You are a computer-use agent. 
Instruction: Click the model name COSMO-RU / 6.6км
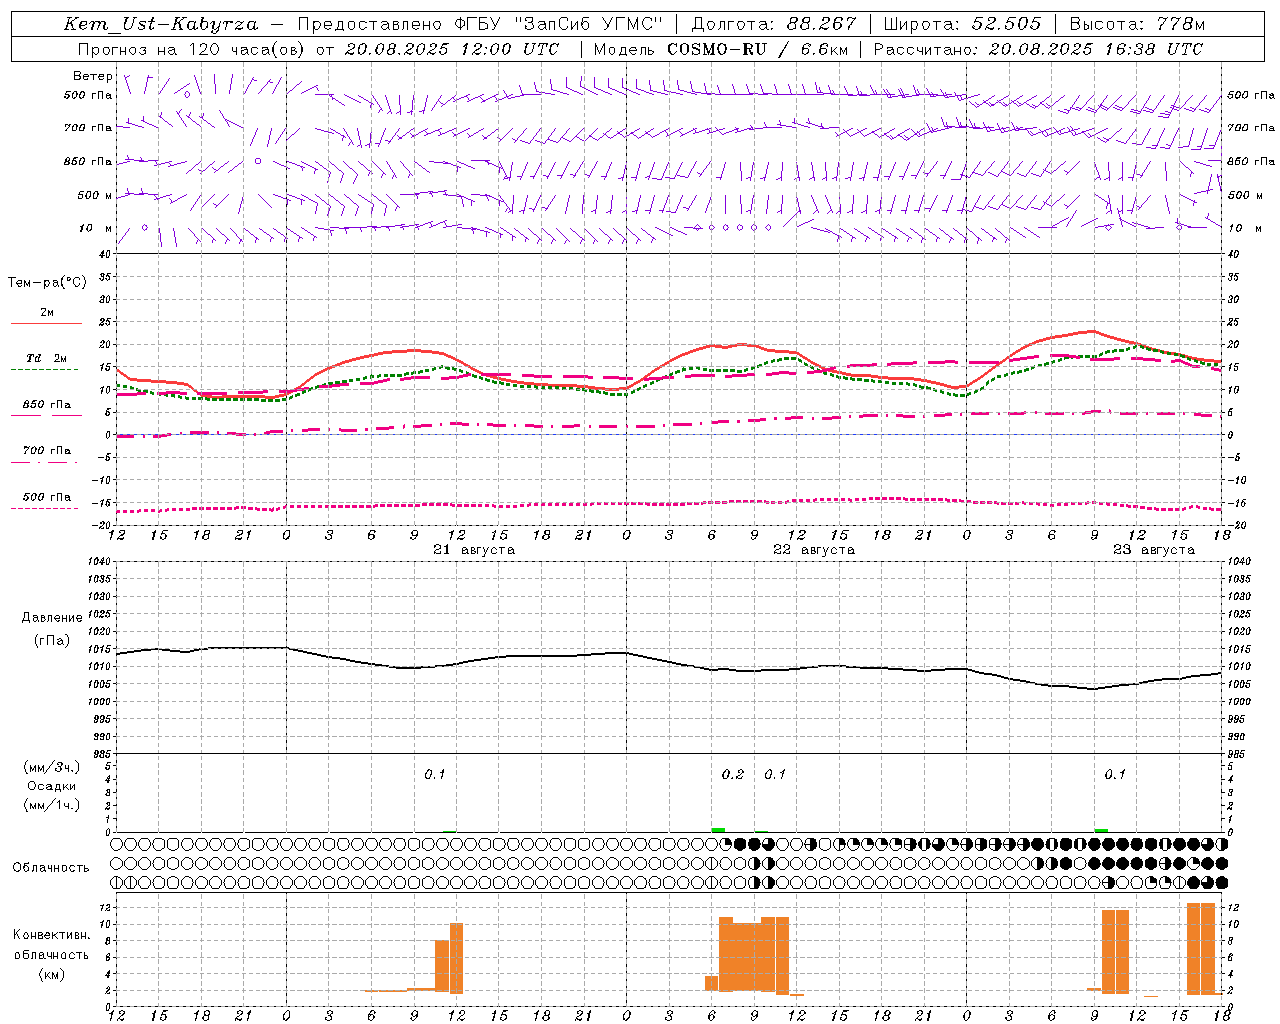click(x=758, y=49)
